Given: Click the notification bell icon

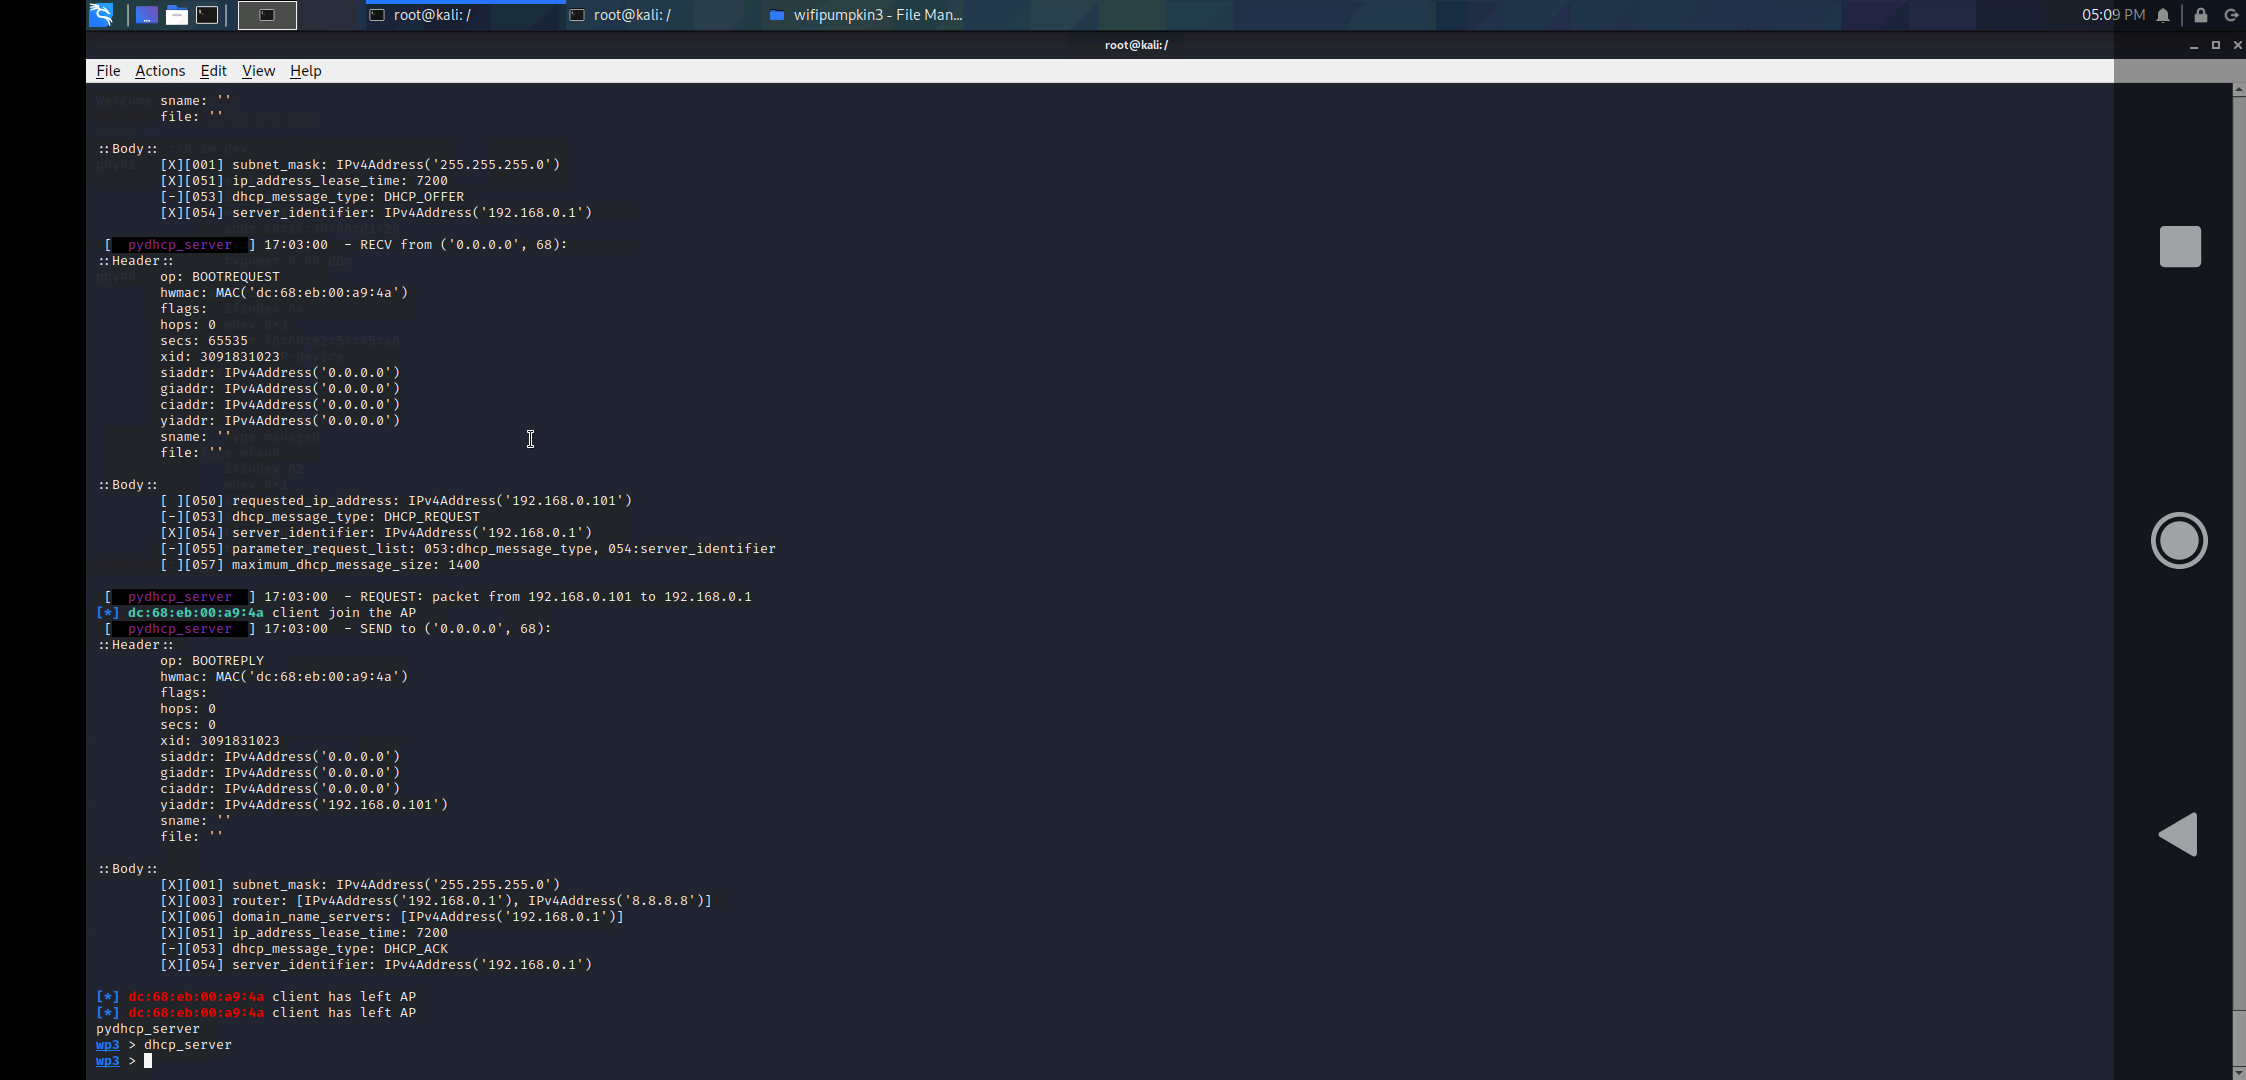Looking at the screenshot, I should coord(2163,15).
